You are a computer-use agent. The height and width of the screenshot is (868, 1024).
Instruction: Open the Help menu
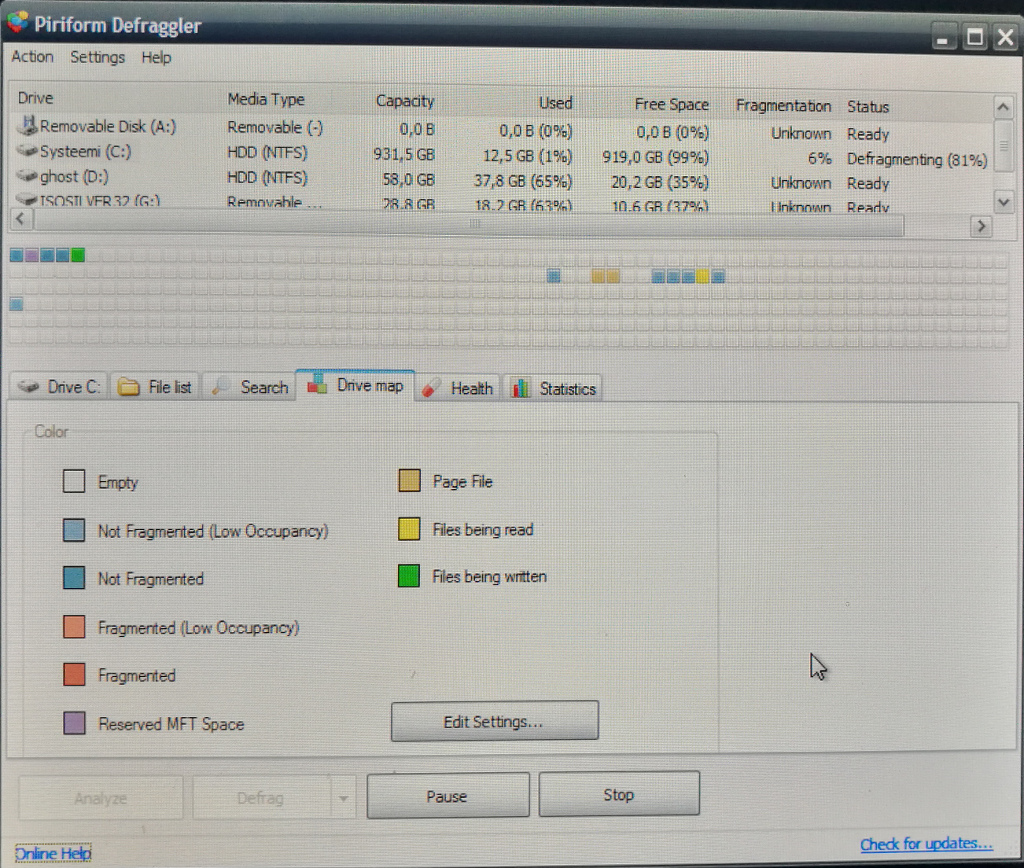[x=156, y=57]
